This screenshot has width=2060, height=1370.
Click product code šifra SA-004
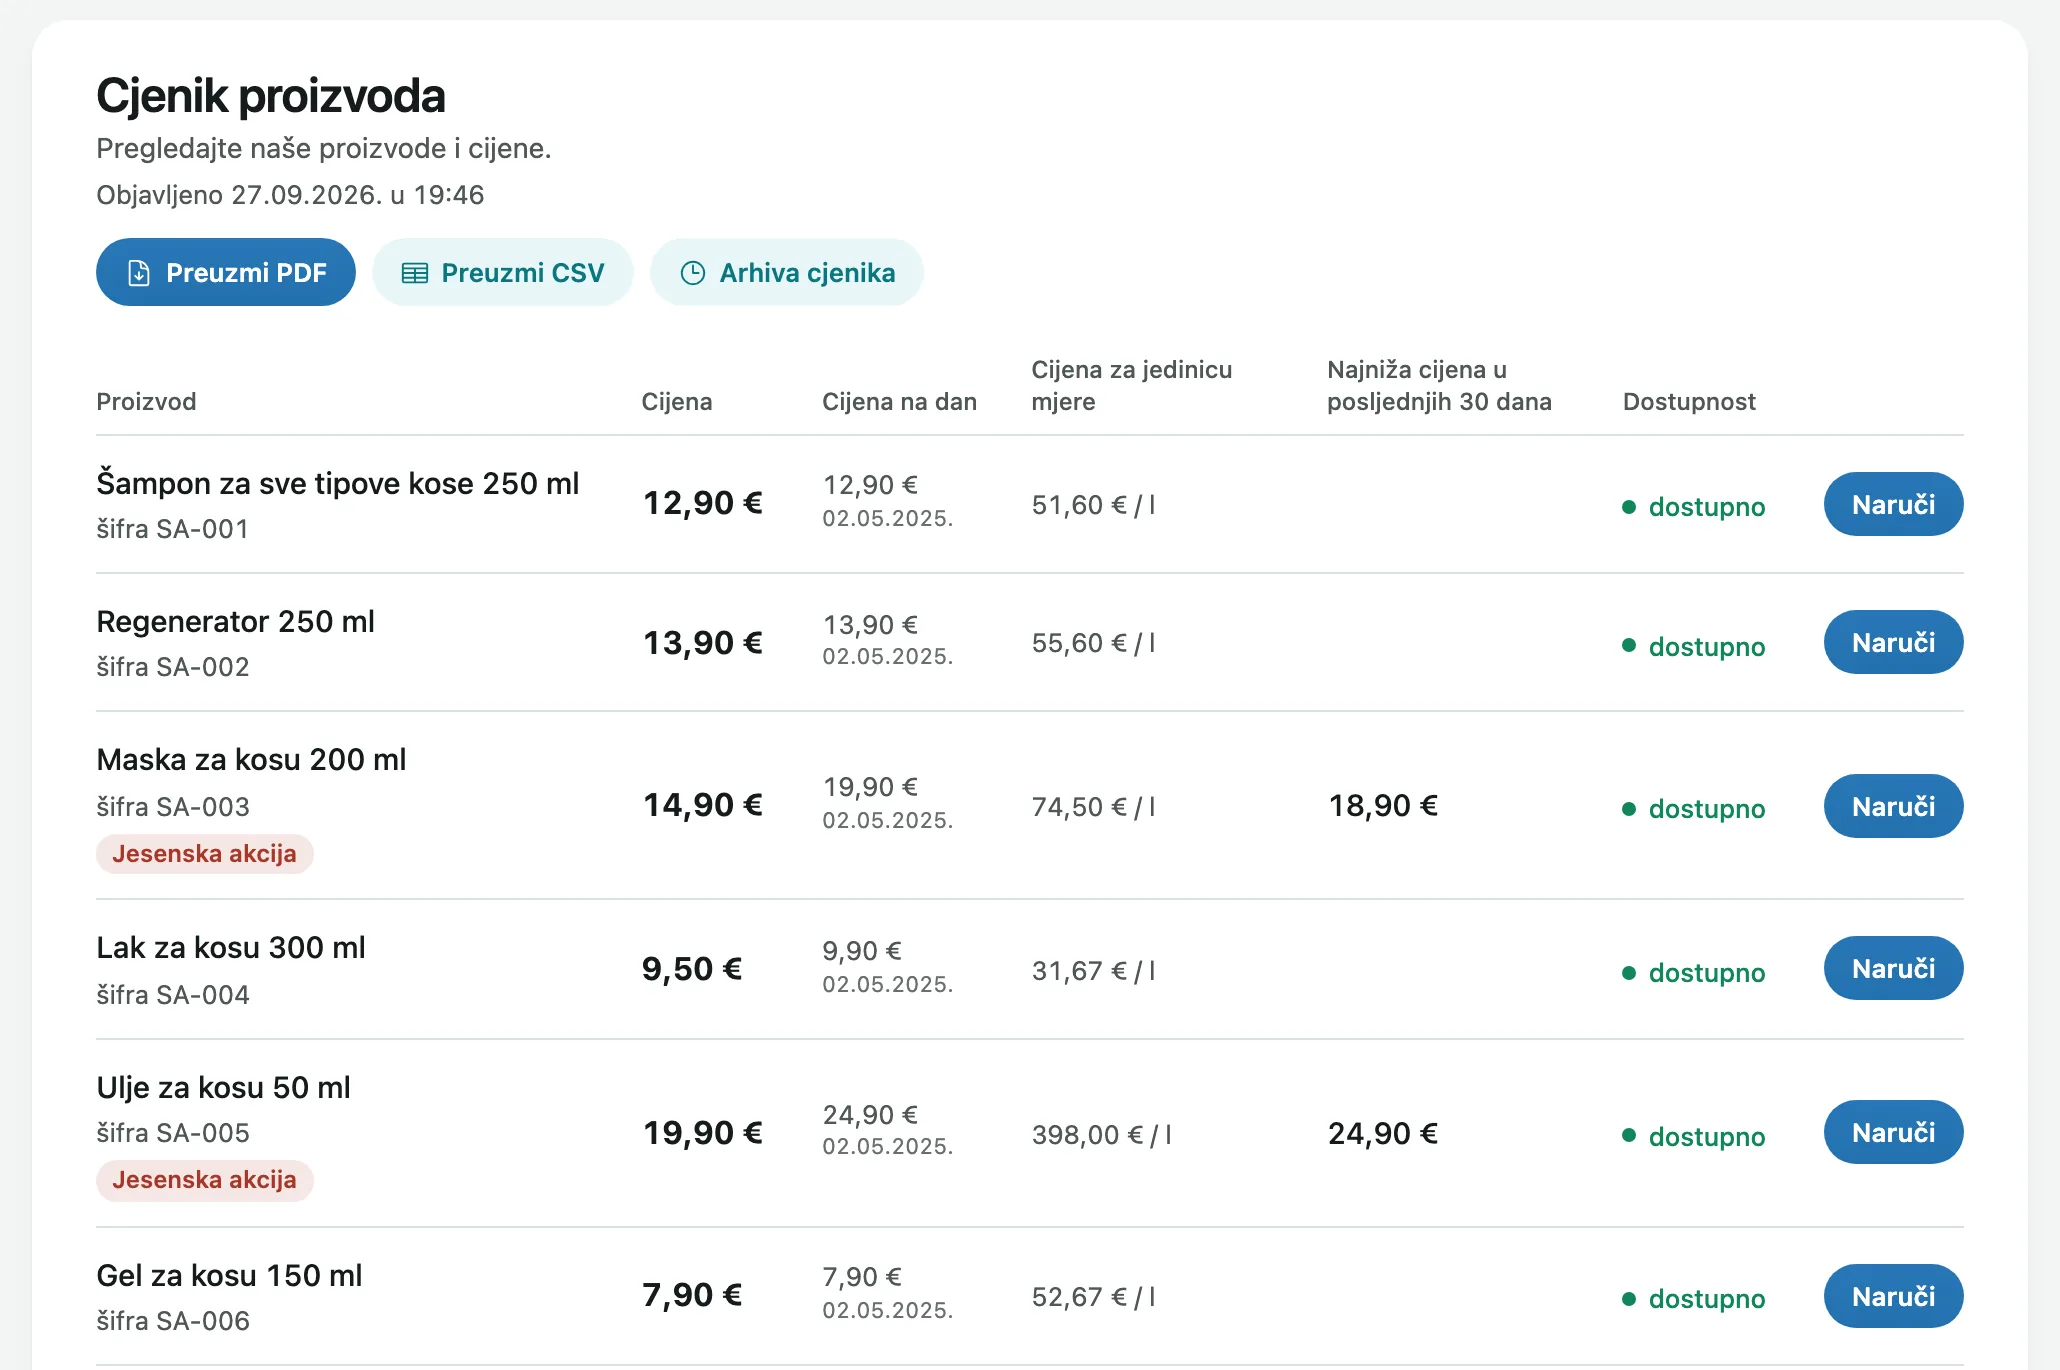[173, 995]
